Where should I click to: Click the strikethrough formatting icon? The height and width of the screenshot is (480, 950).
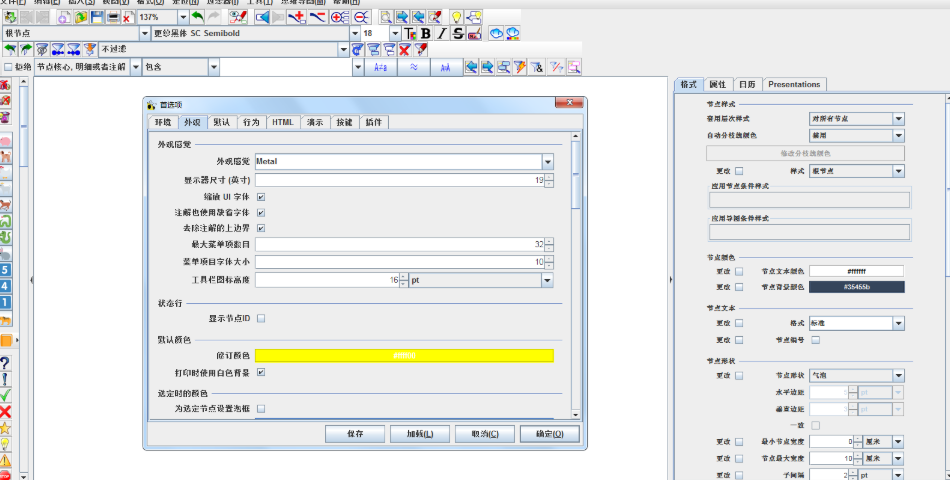pyautogui.click(x=457, y=33)
